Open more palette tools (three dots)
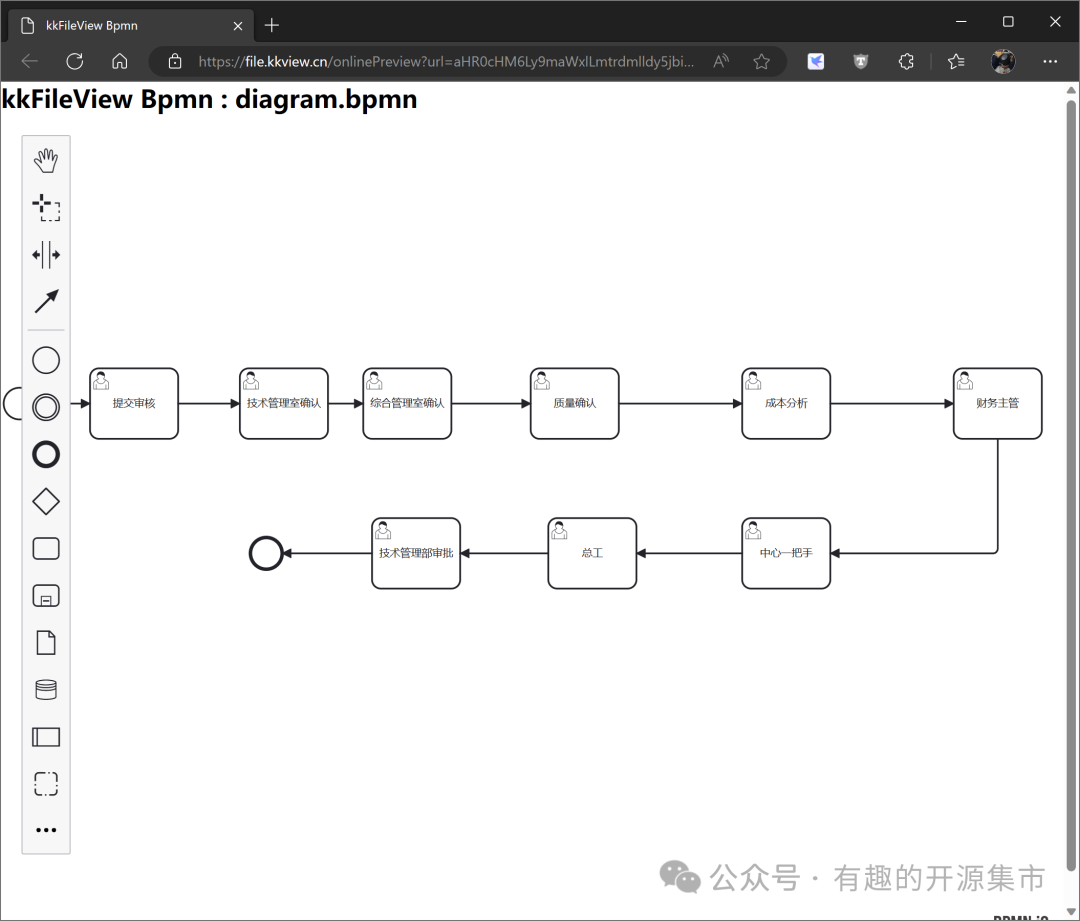This screenshot has height=921, width=1080. click(x=46, y=830)
